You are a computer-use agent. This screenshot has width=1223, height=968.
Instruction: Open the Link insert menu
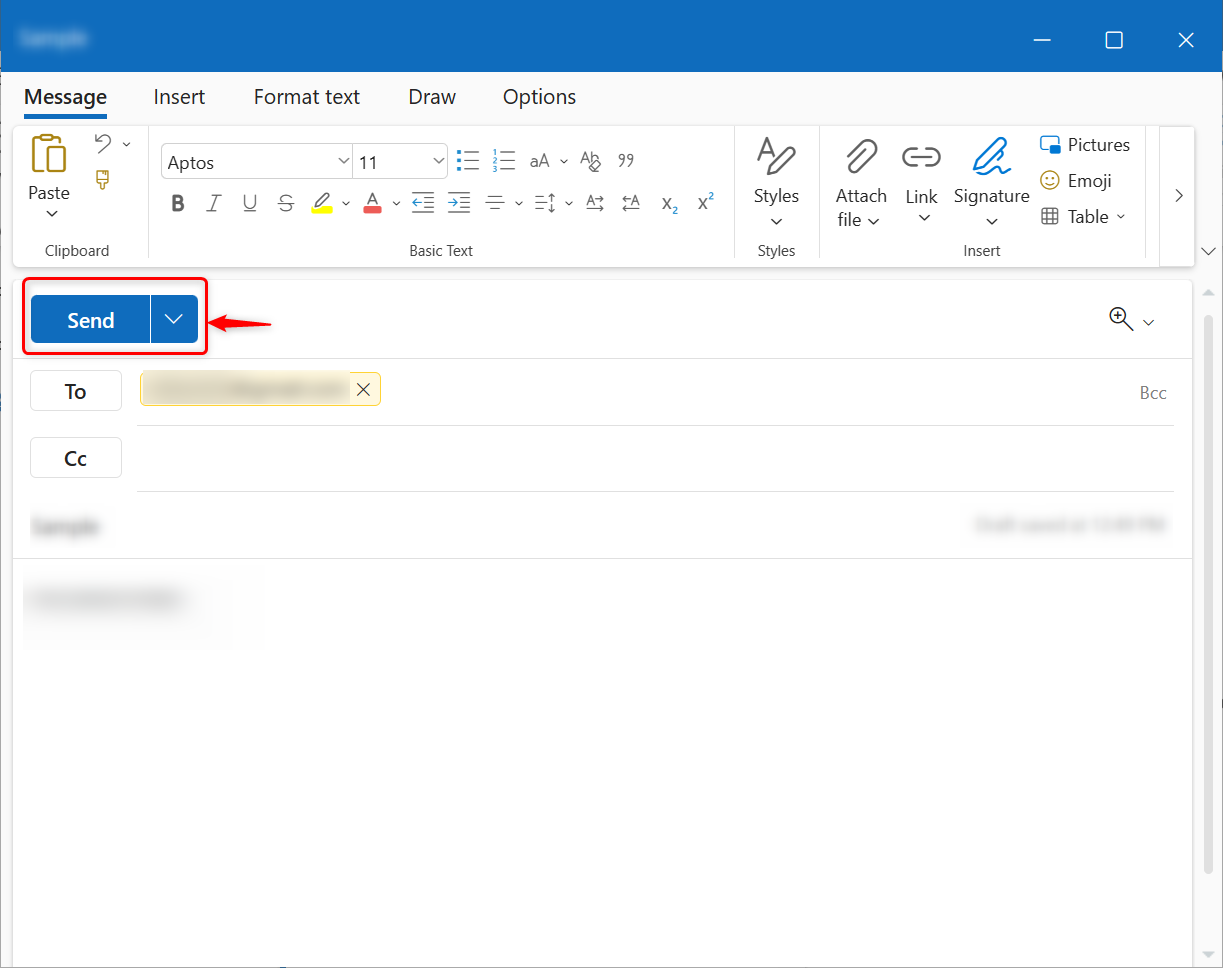tap(922, 183)
